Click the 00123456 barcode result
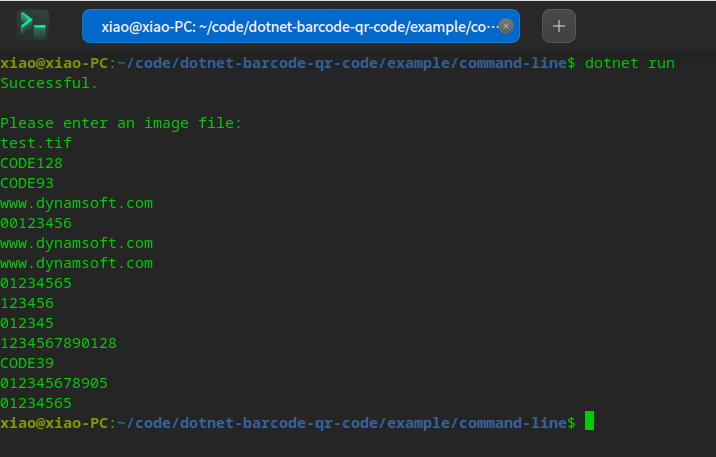Screen dimensions: 716x457 point(36,223)
